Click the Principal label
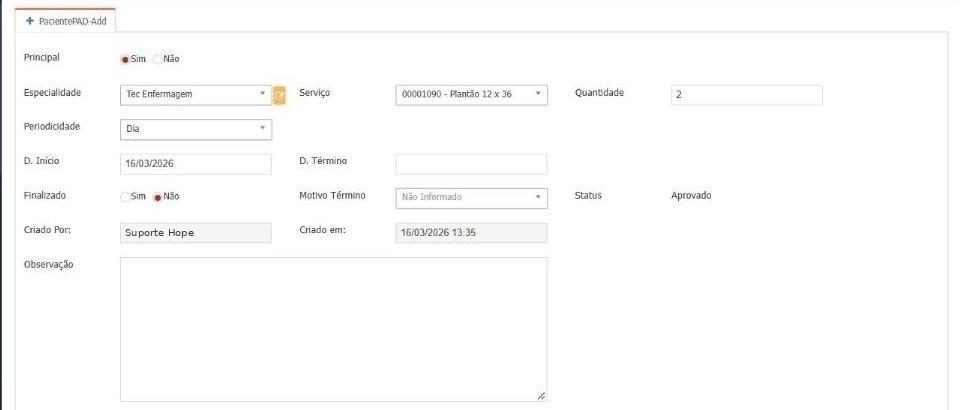960x410 pixels. tap(42, 58)
